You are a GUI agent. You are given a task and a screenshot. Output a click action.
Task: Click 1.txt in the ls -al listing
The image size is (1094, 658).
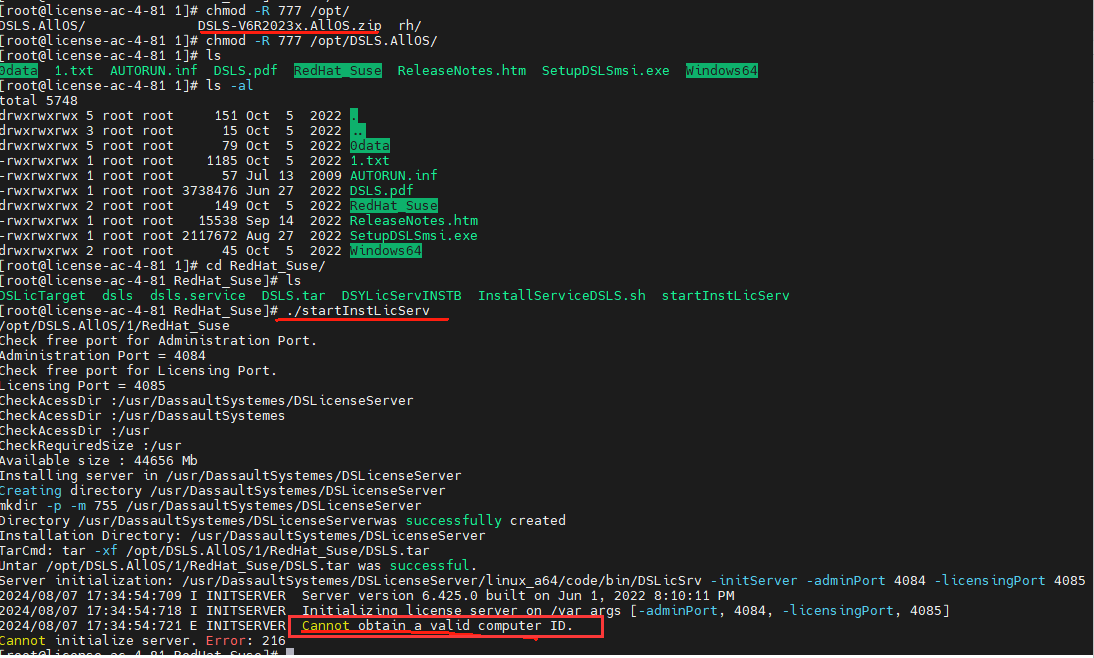[370, 160]
